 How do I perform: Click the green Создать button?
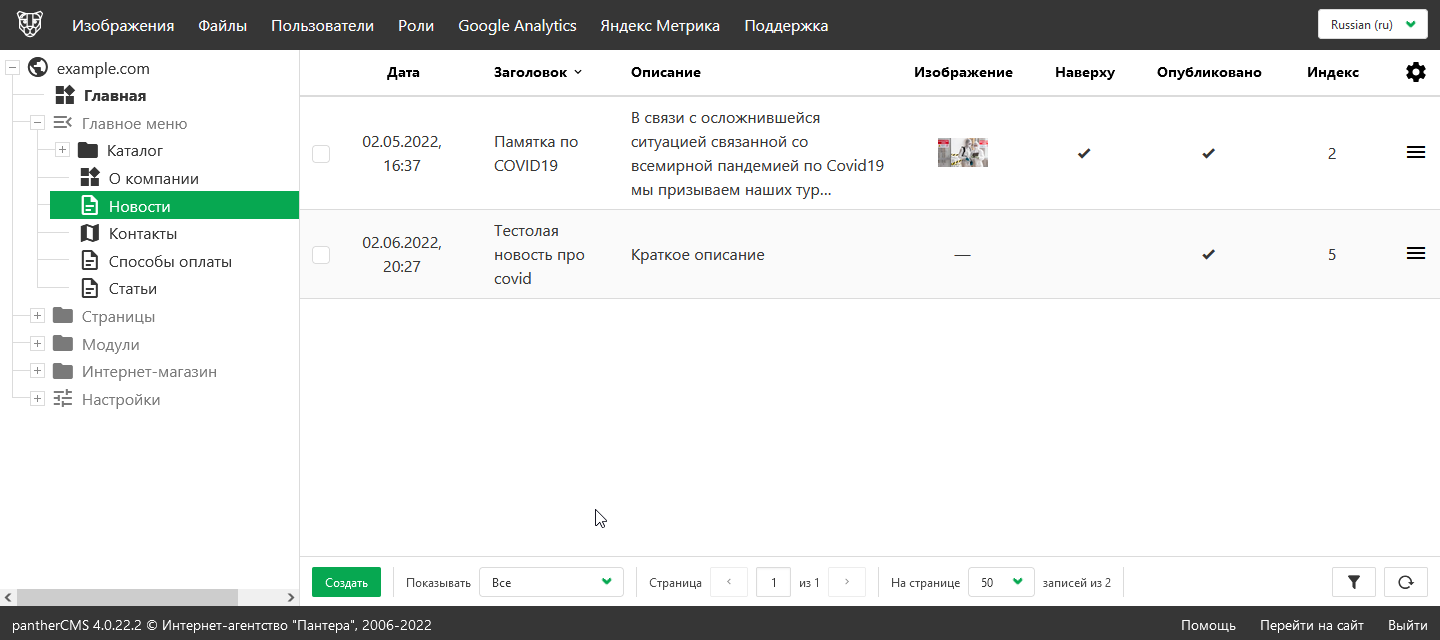(346, 582)
